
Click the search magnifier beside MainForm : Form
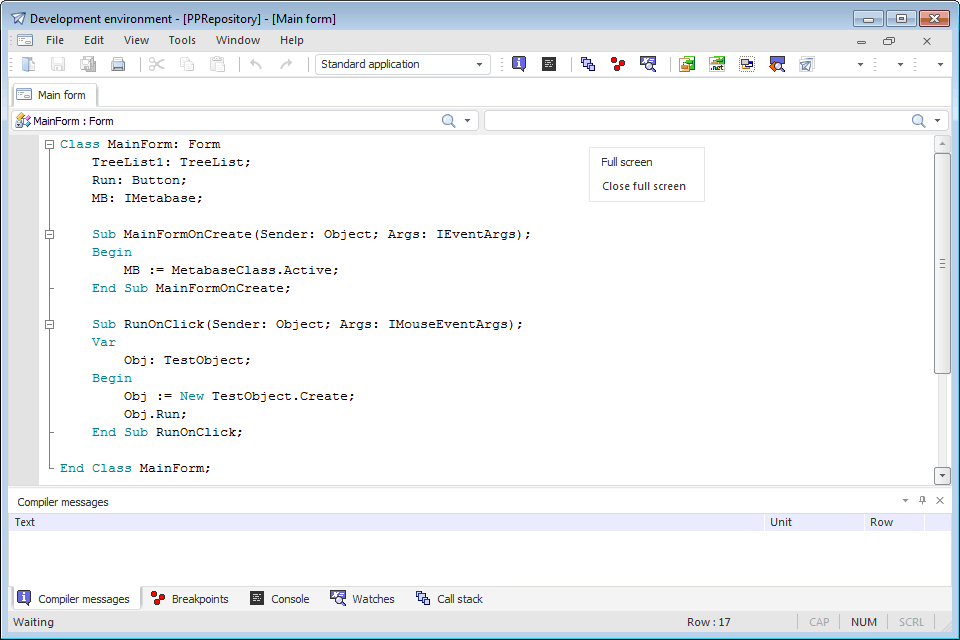[449, 121]
